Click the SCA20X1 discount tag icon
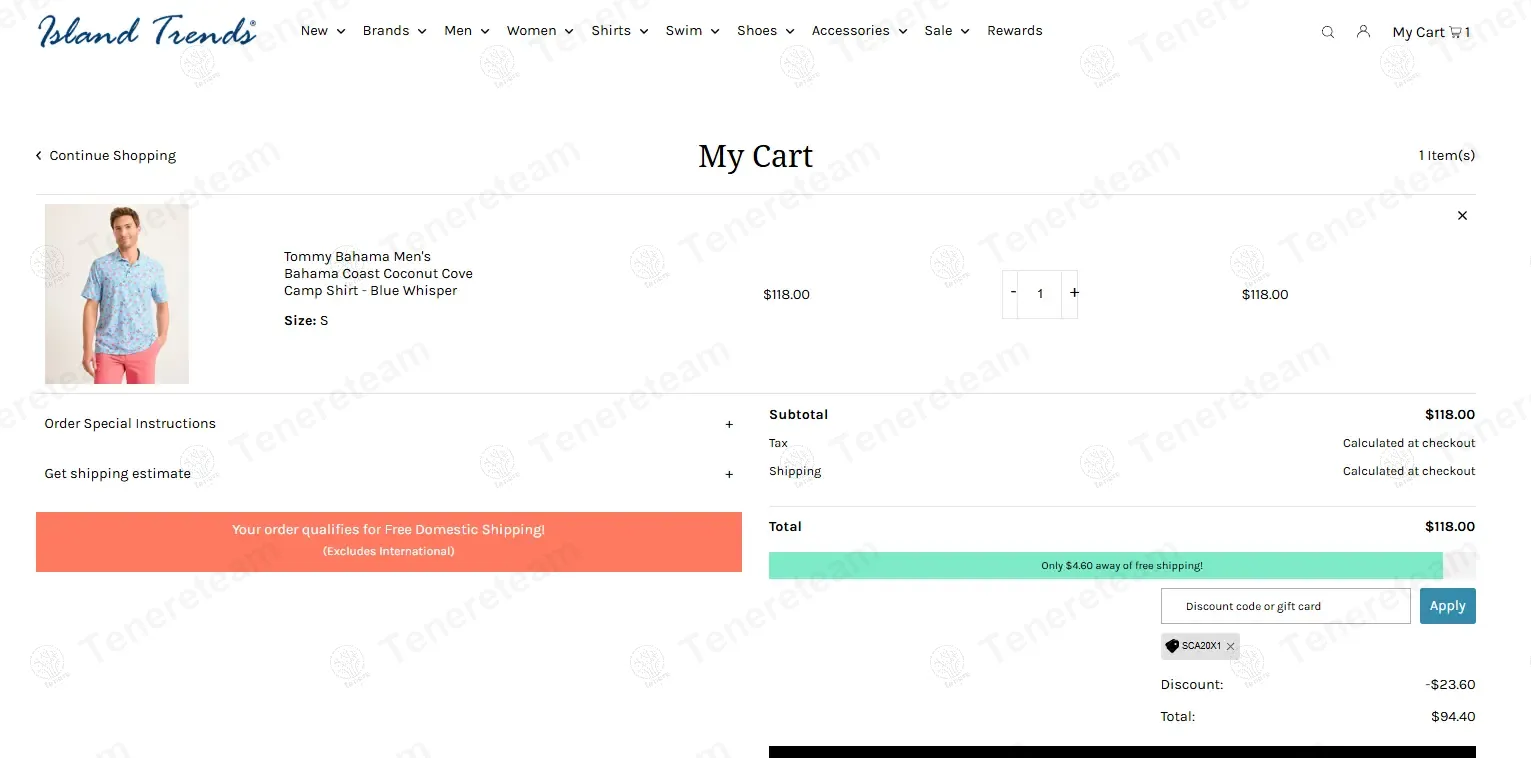The image size is (1531, 758). (x=1172, y=646)
